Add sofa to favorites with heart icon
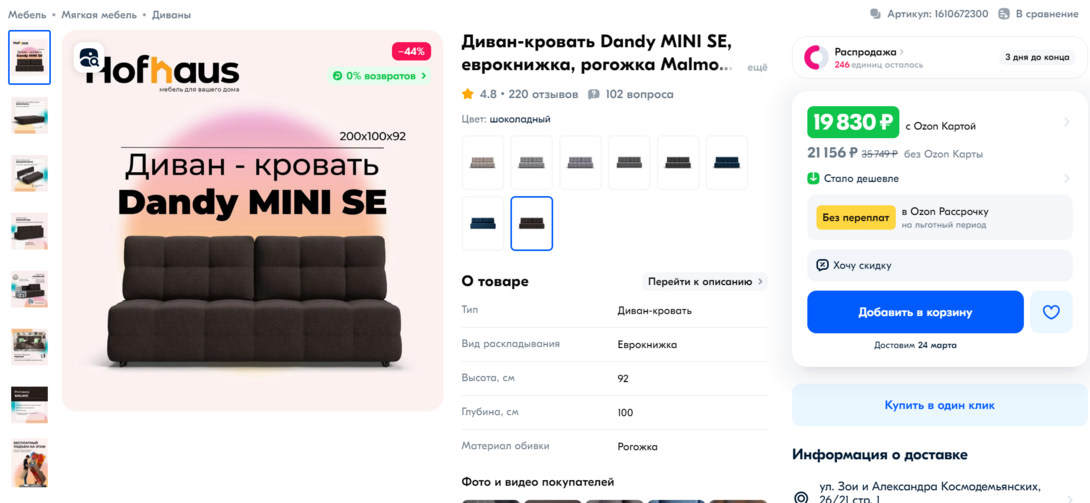Screen dimensions: 1090x503 point(1050,312)
